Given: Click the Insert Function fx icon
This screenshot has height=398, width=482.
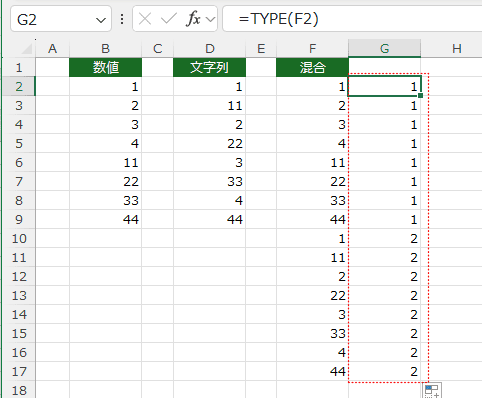Looking at the screenshot, I should pyautogui.click(x=193, y=19).
